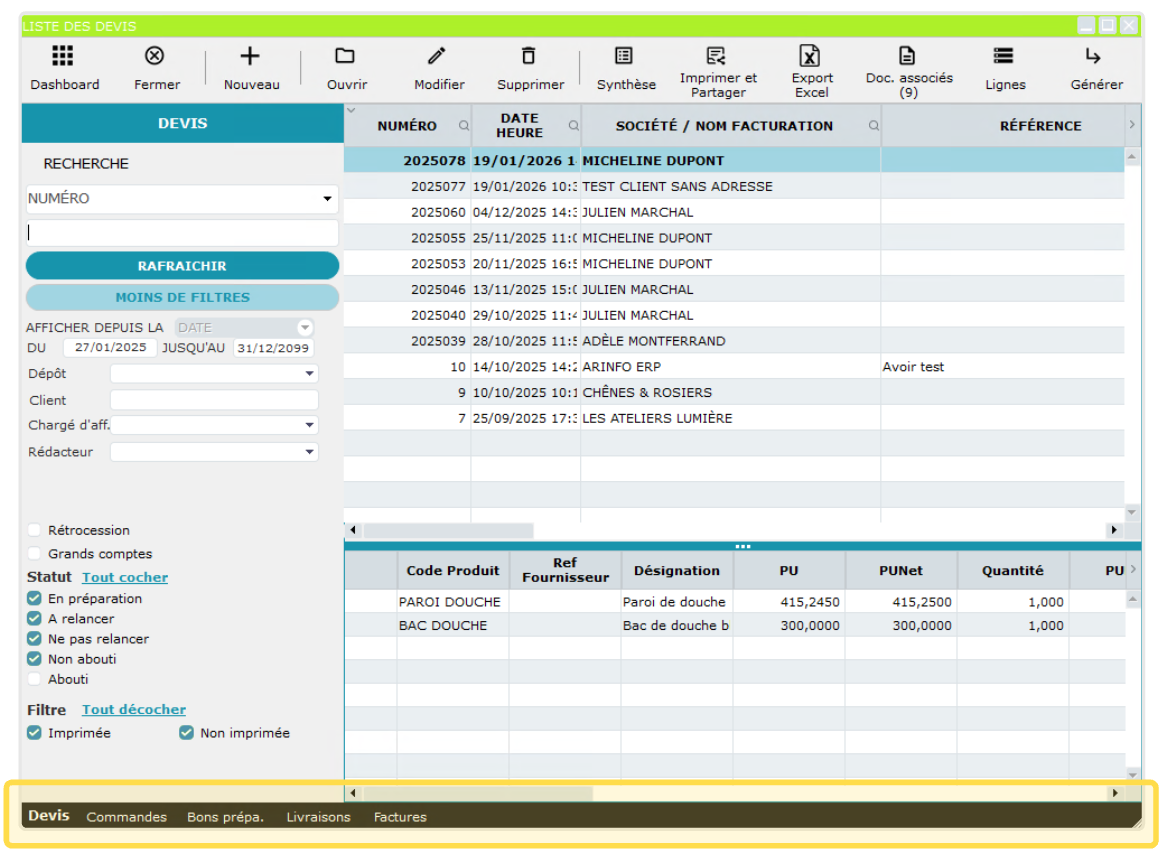Click the Ouvrir folder icon
1162x855 pixels.
pos(345,56)
